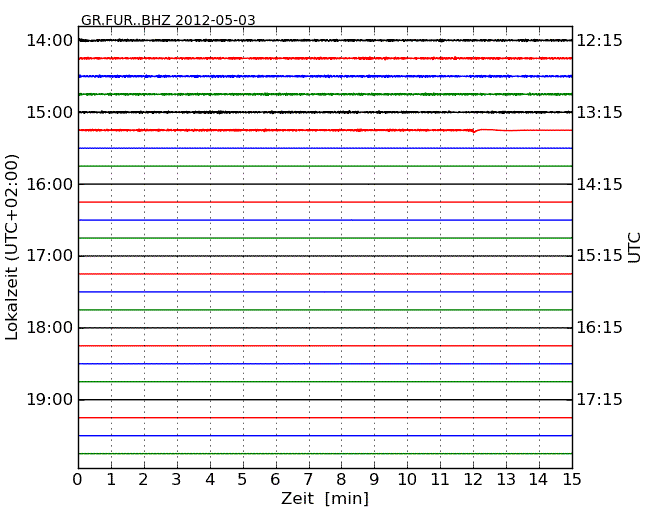Click the 18:00 local time tick label
This screenshot has height=520, width=650.
coord(50,328)
